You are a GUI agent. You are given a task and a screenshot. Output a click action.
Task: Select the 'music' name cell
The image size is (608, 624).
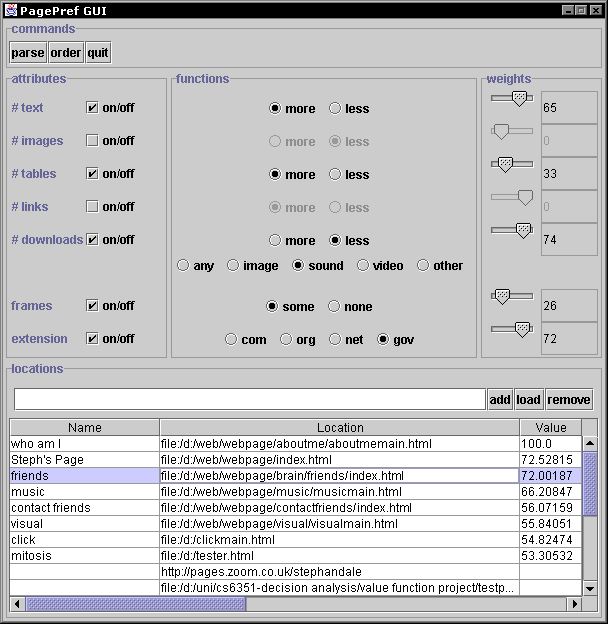pos(85,492)
